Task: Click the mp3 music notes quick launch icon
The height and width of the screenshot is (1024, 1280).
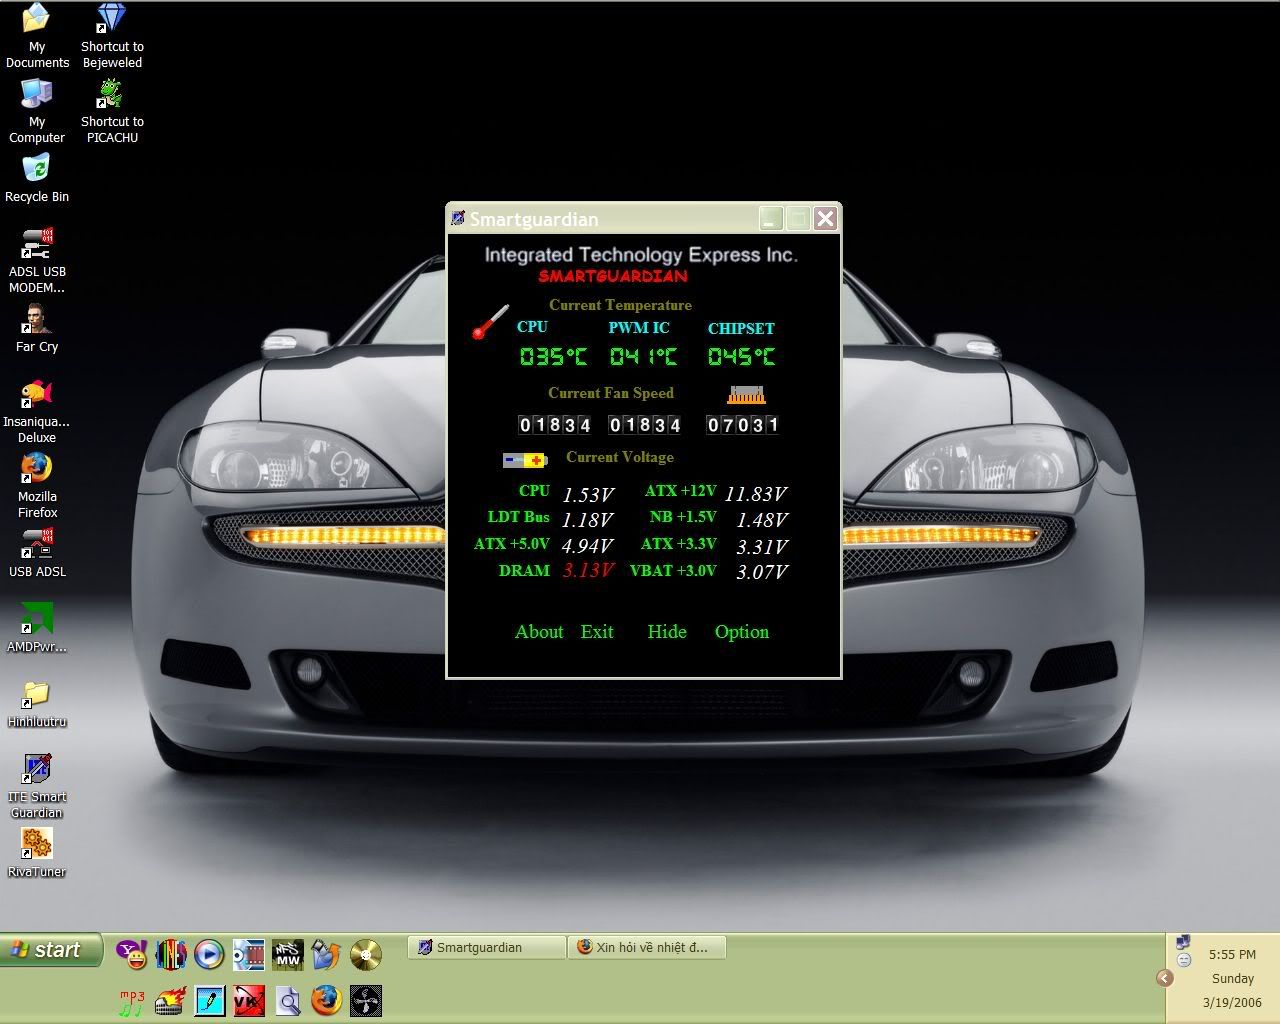Action: tap(132, 1001)
